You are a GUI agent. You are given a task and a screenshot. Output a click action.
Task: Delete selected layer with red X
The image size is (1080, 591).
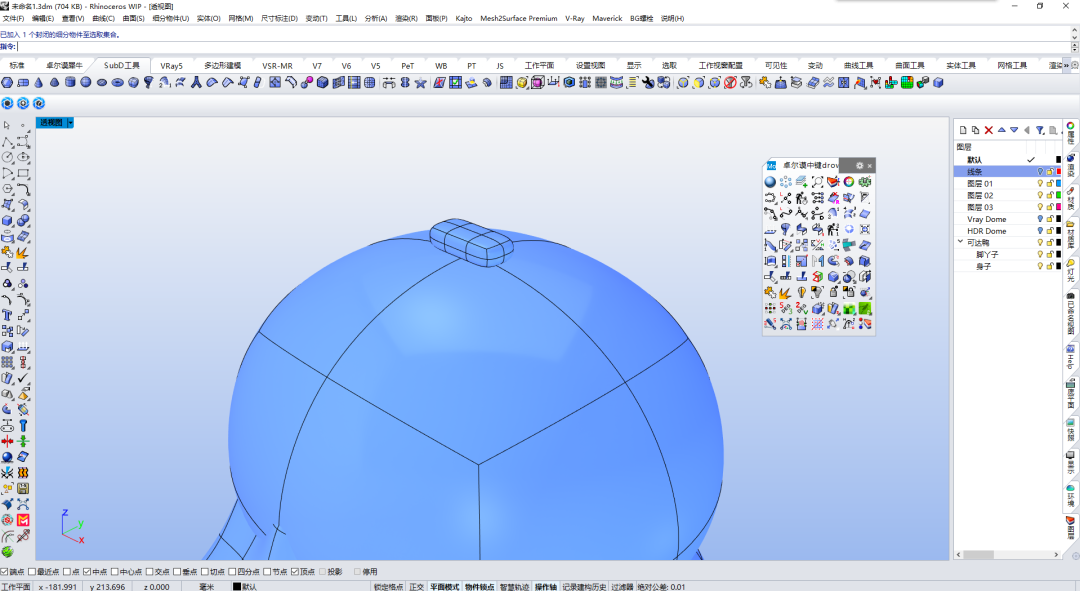click(988, 130)
